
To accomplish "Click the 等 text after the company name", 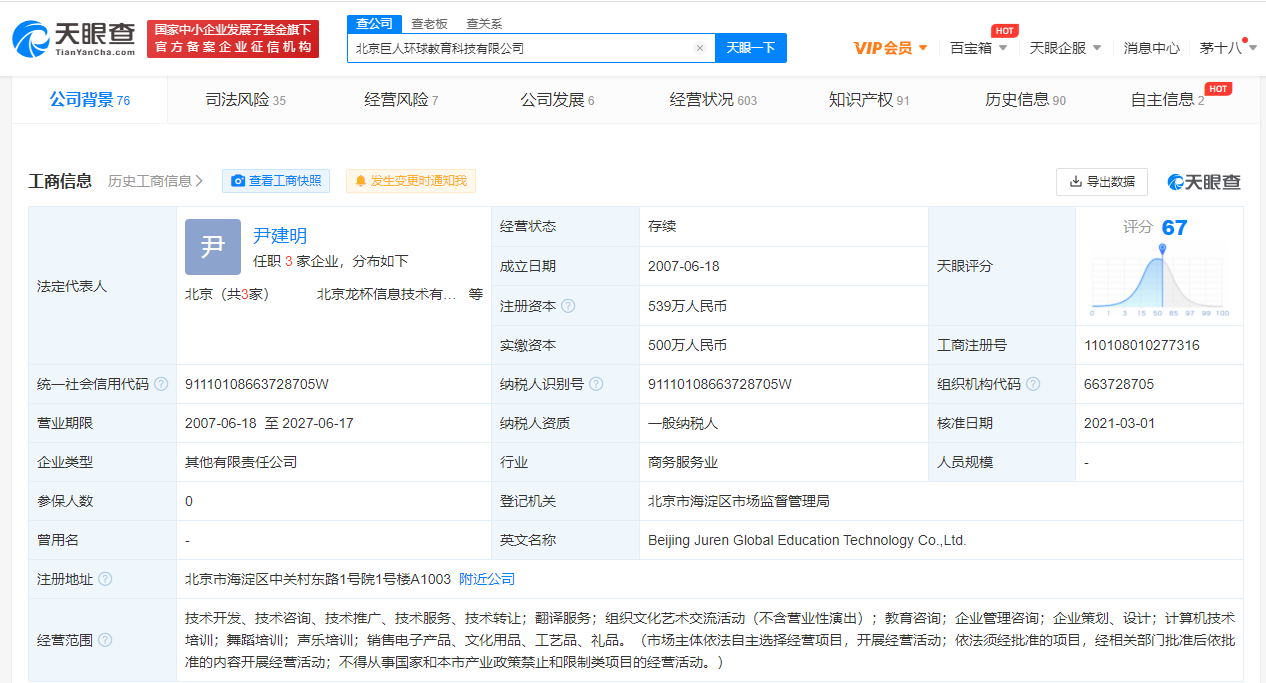I will point(476,294).
